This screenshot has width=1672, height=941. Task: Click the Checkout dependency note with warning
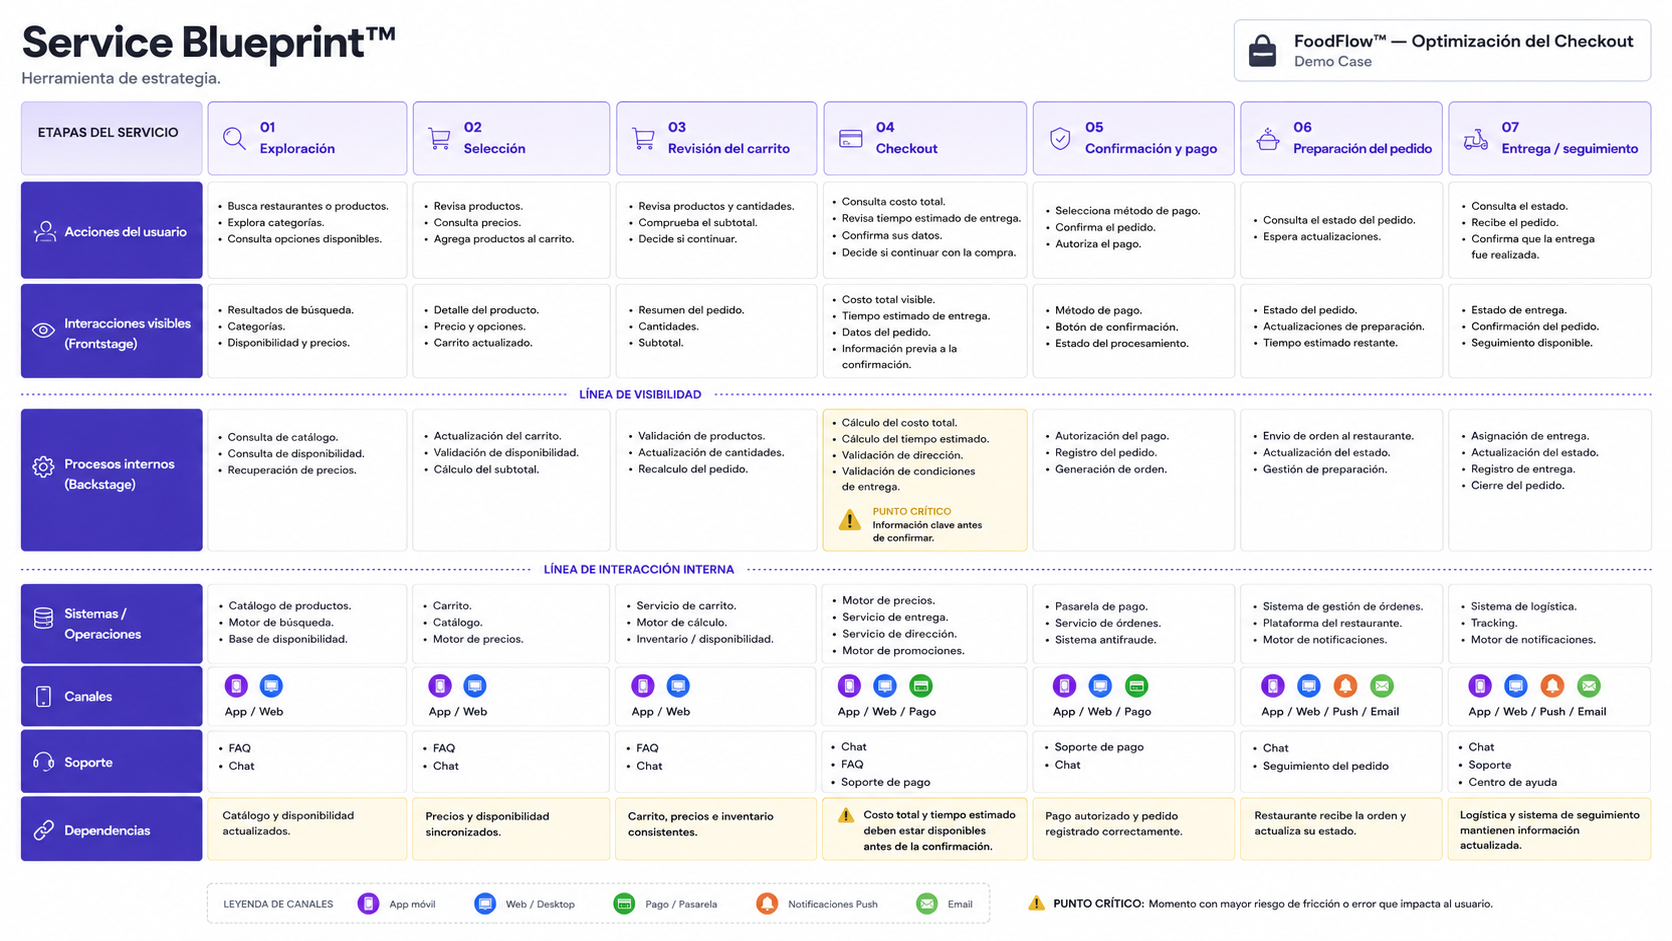[925, 829]
